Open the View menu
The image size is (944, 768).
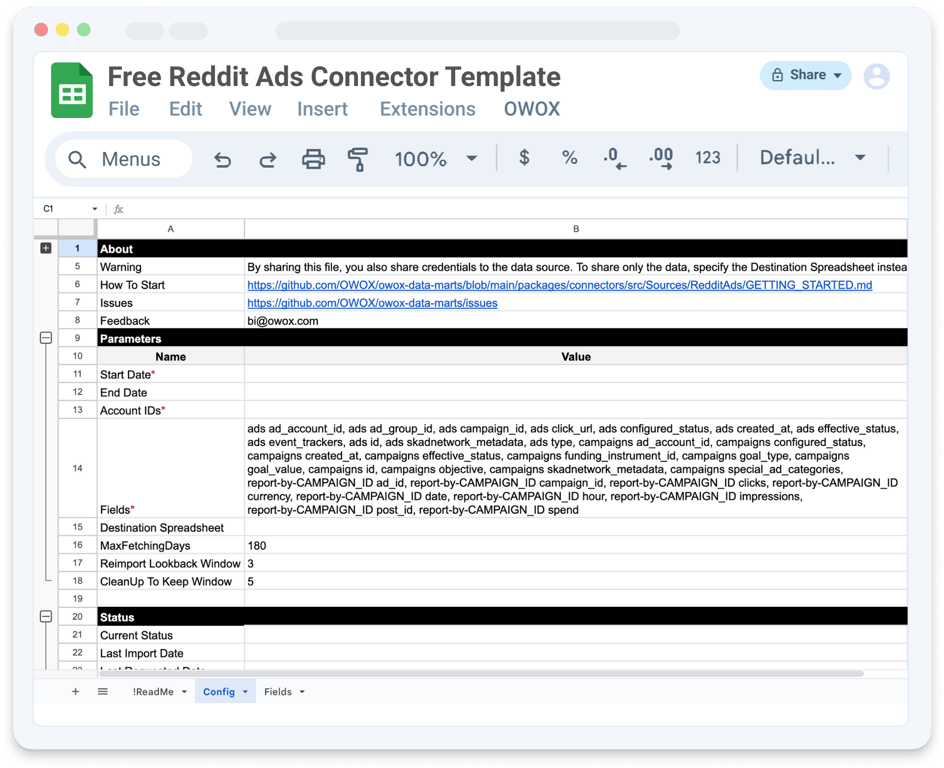250,109
